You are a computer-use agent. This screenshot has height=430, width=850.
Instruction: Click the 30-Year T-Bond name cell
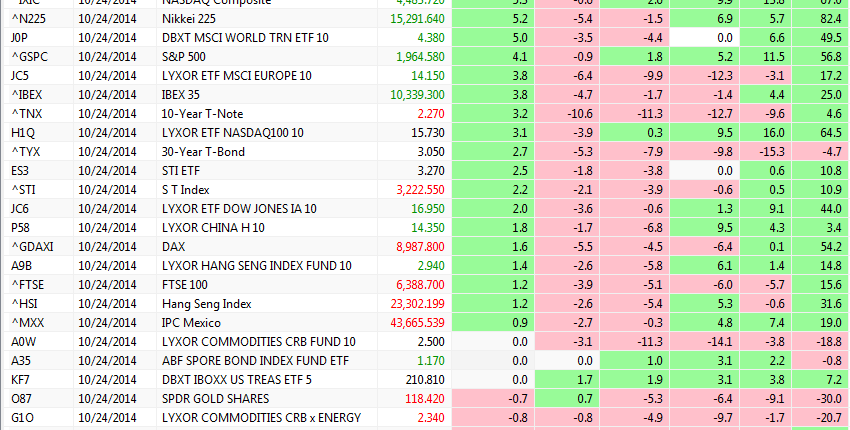(x=203, y=151)
